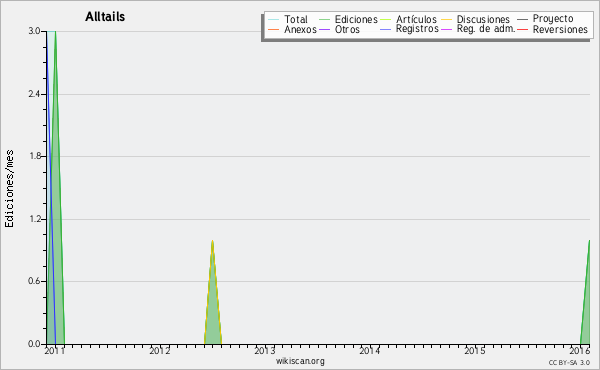Select the Ediciones legend label
The height and width of the screenshot is (370, 600).
pyautogui.click(x=356, y=19)
